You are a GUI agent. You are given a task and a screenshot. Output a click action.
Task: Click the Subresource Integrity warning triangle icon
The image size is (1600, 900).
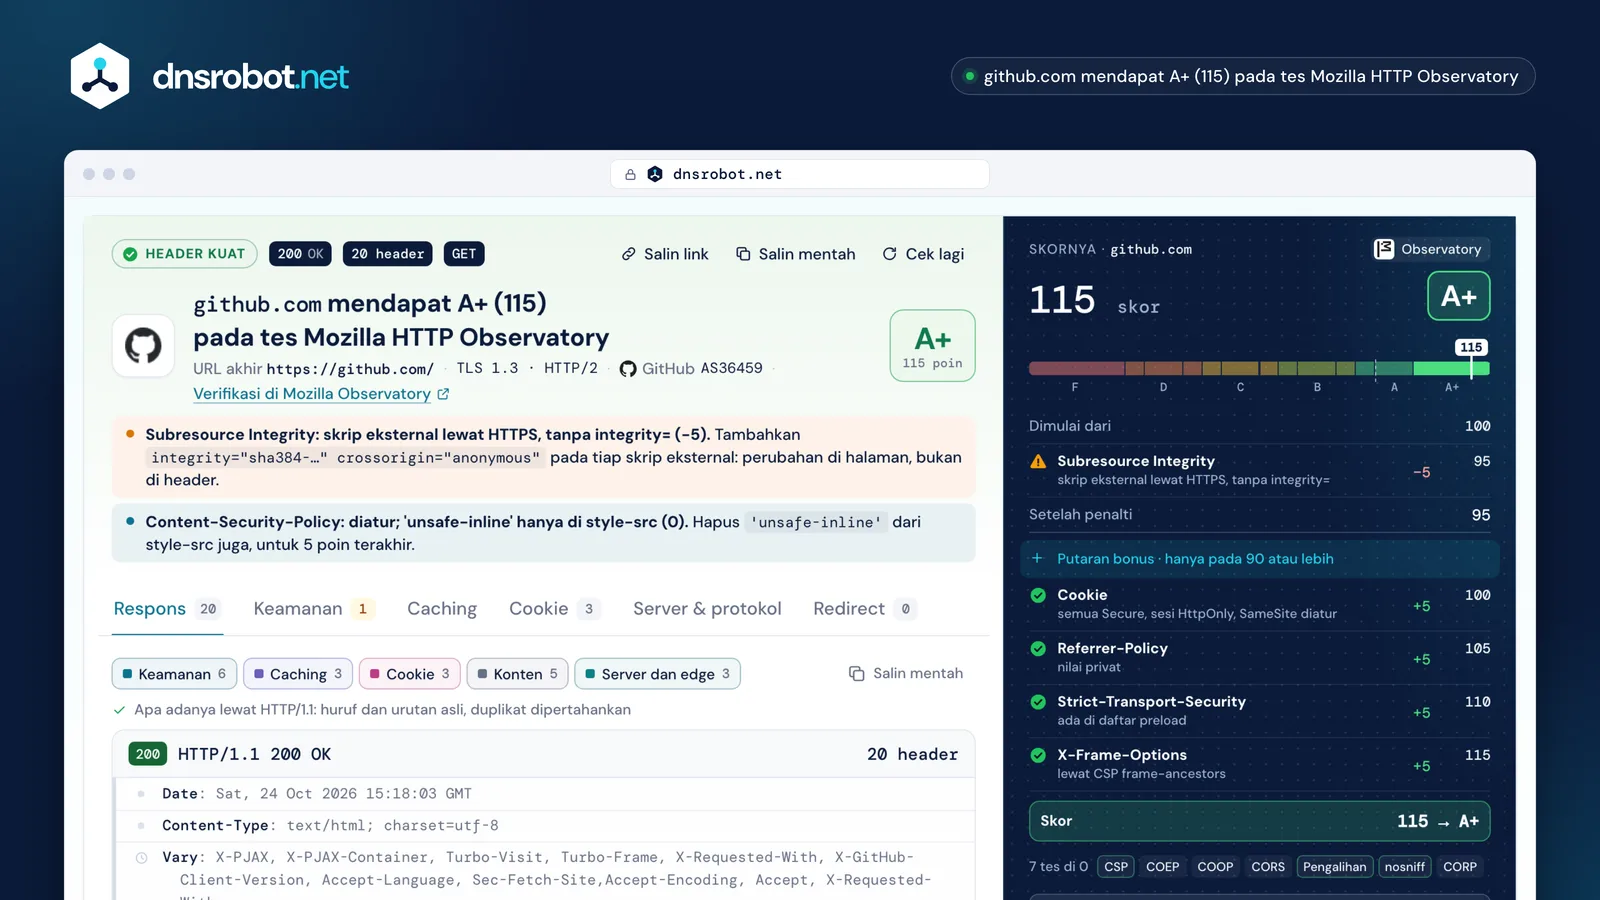pyautogui.click(x=1038, y=461)
